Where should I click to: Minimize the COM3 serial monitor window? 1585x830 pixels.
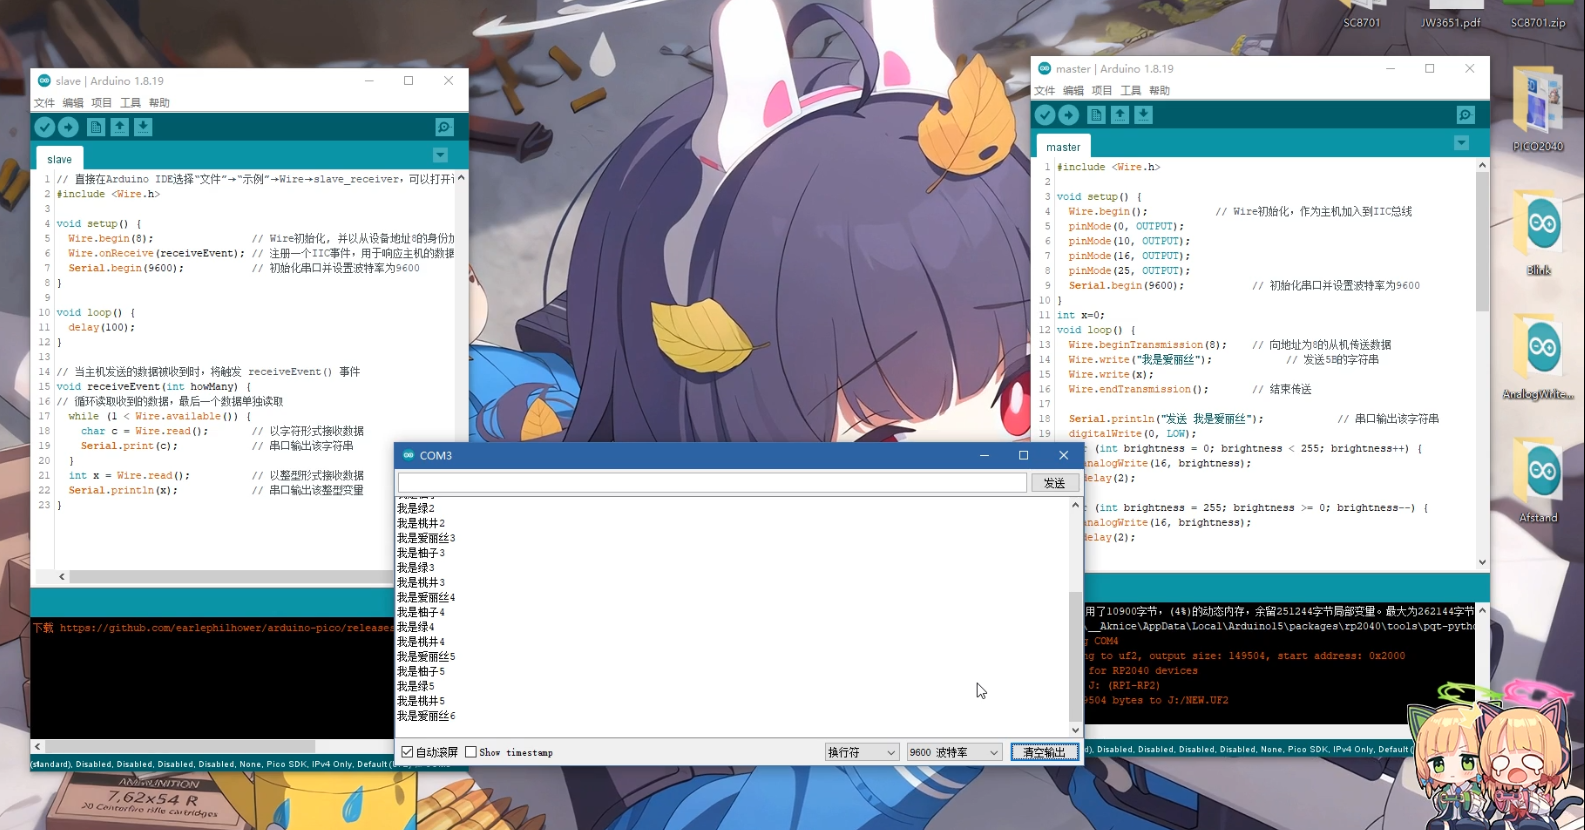pyautogui.click(x=984, y=455)
